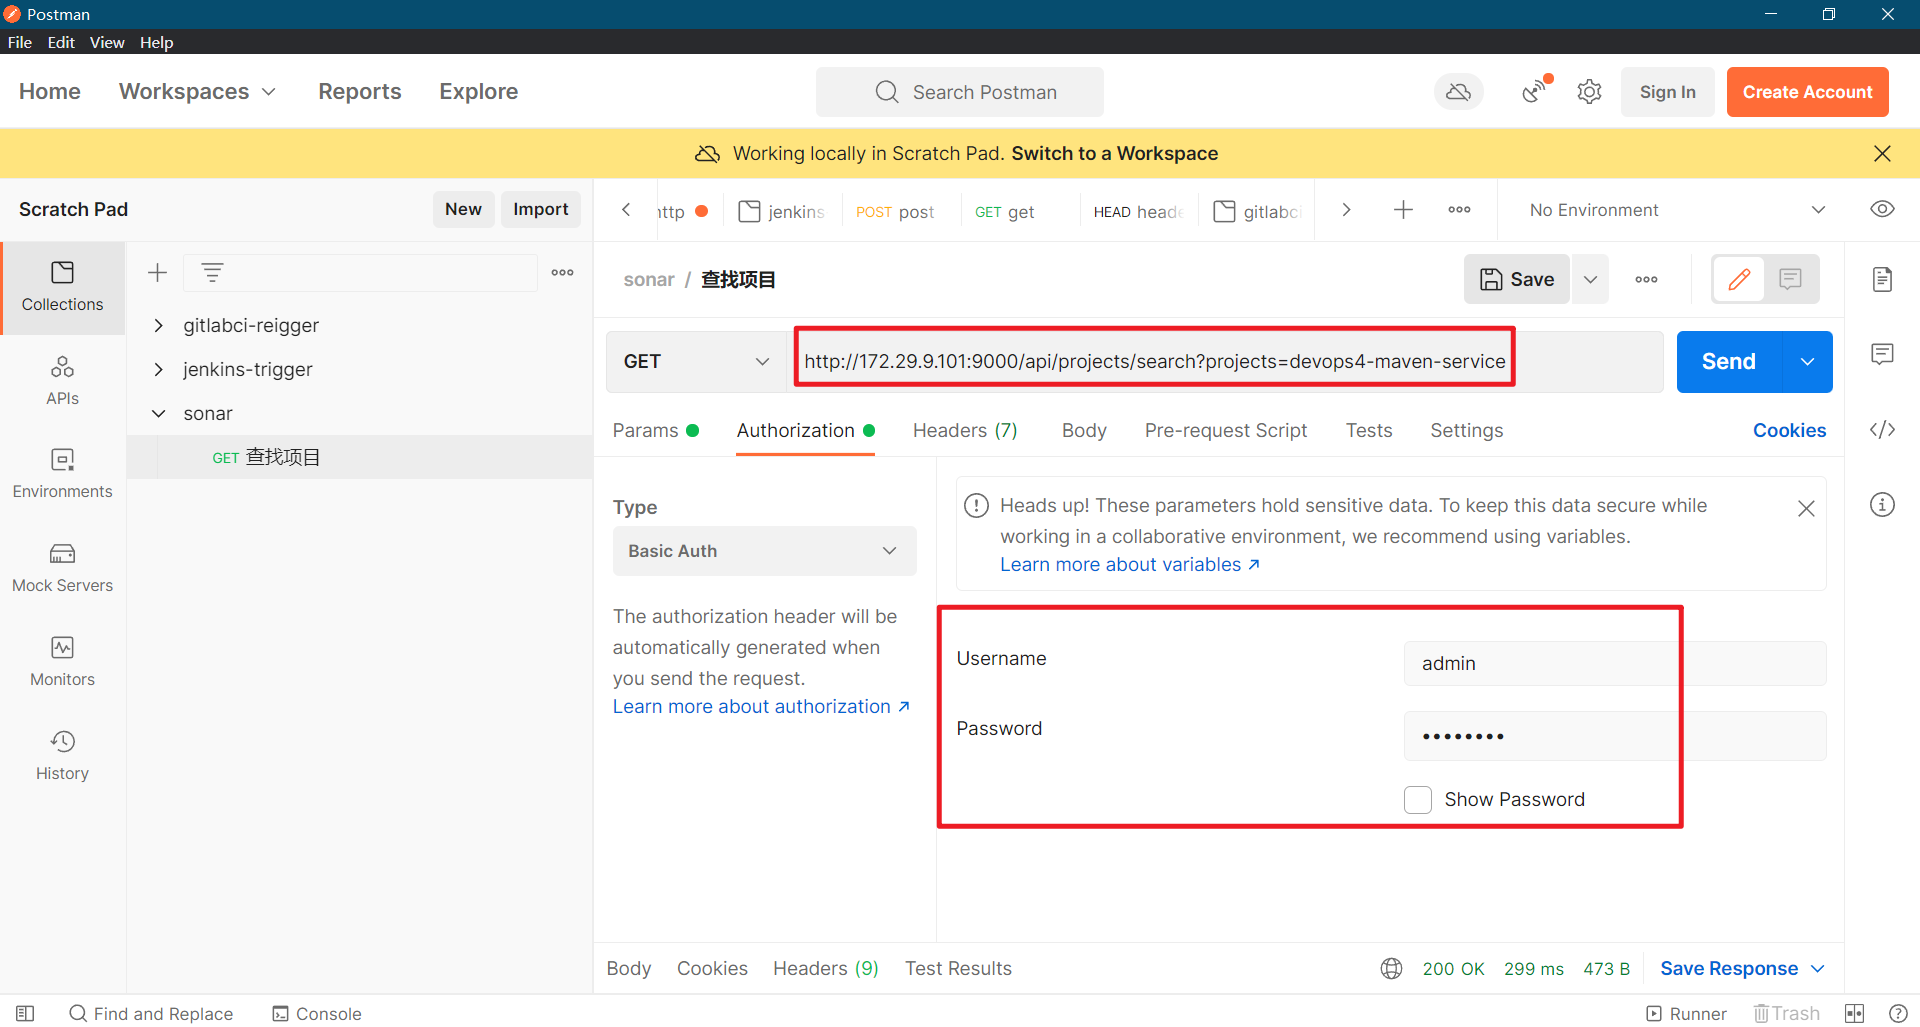The height and width of the screenshot is (1027, 1920).
Task: Click the Password input field
Action: [1614, 736]
